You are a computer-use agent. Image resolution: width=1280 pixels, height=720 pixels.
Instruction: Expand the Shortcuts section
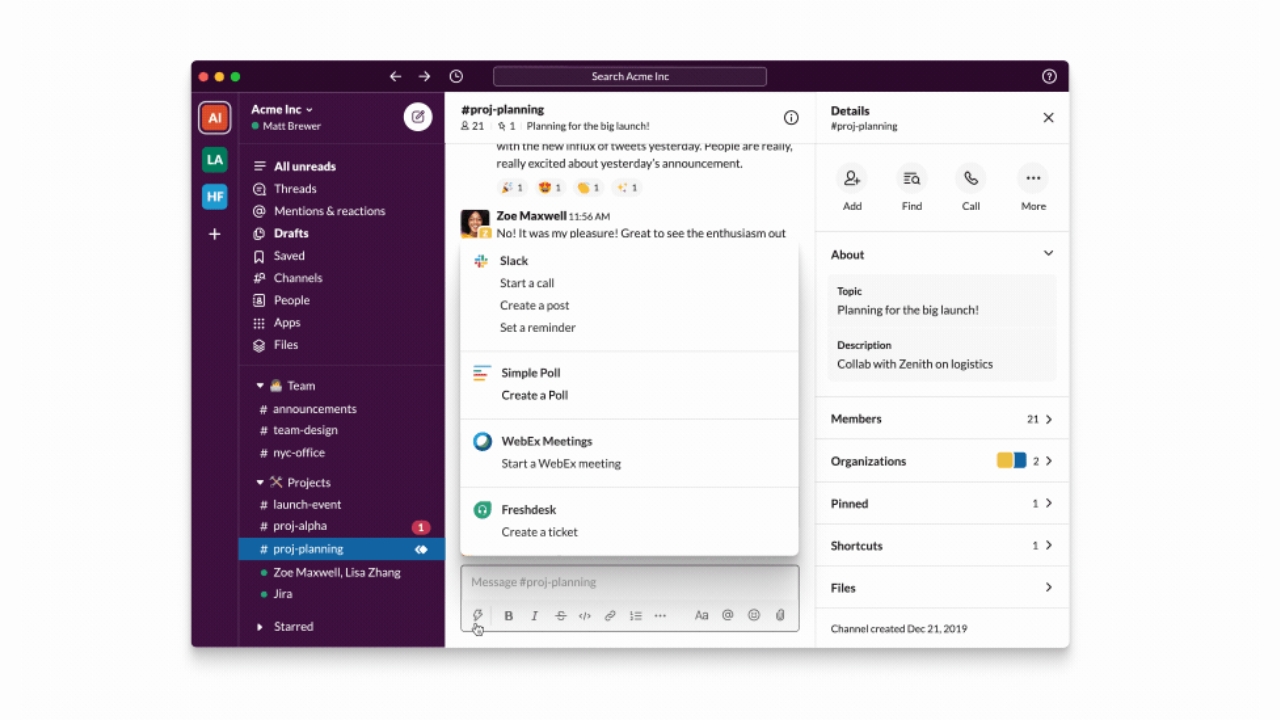click(942, 545)
